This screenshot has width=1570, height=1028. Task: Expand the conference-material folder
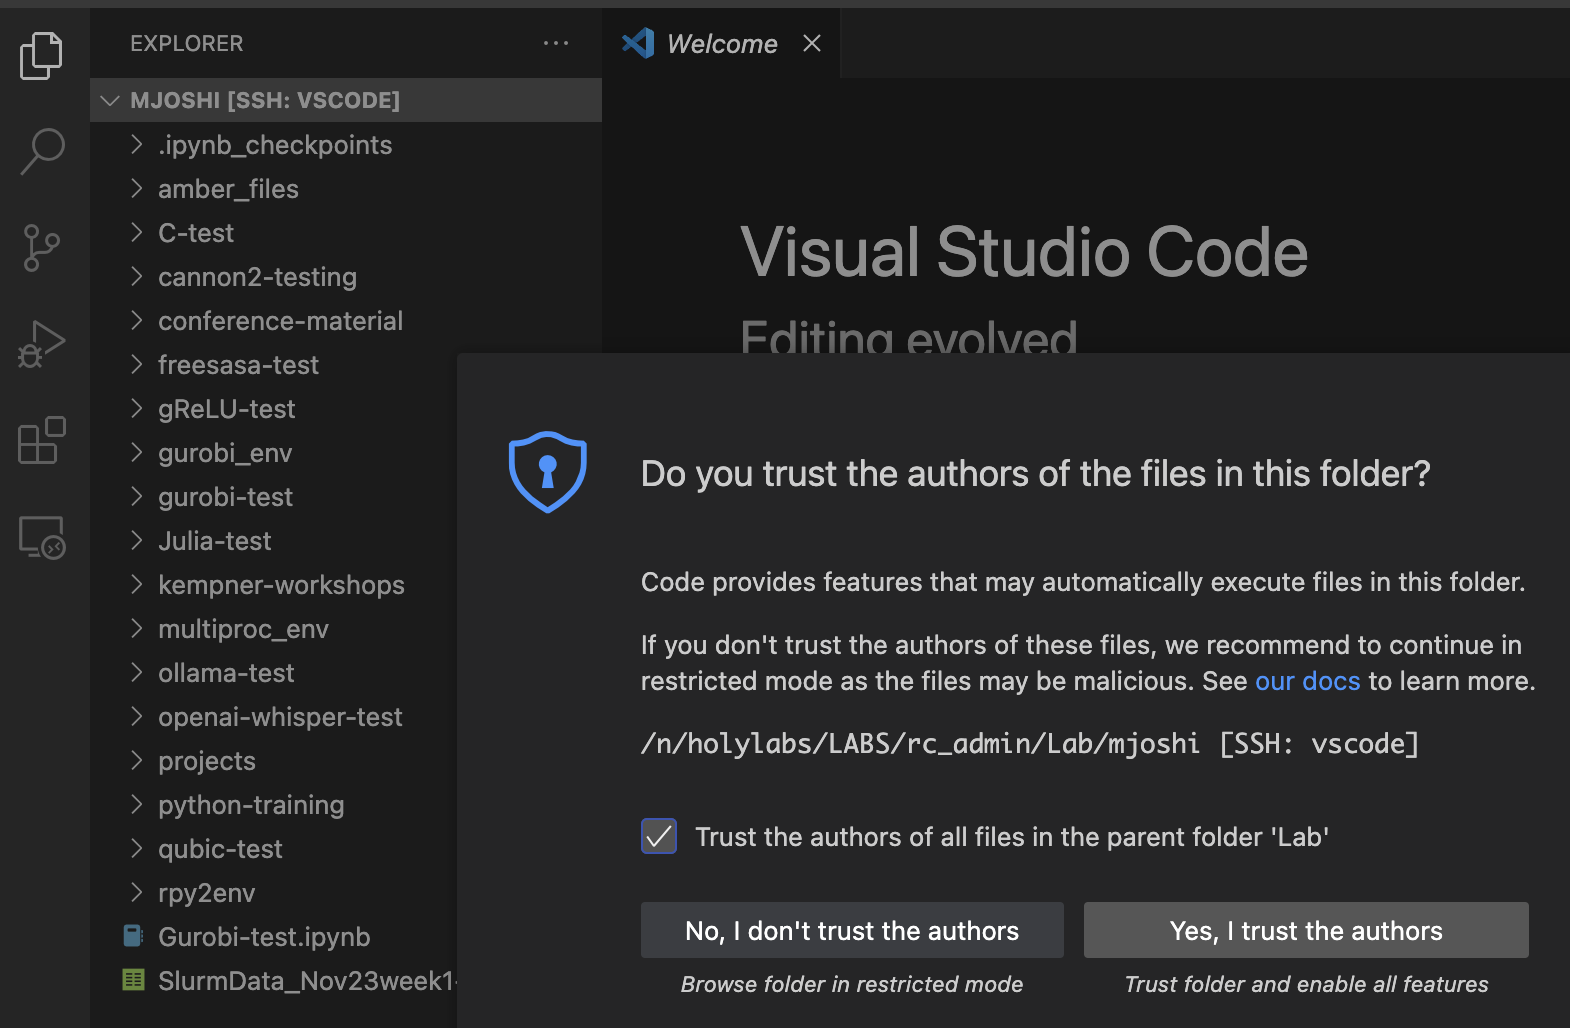click(280, 321)
